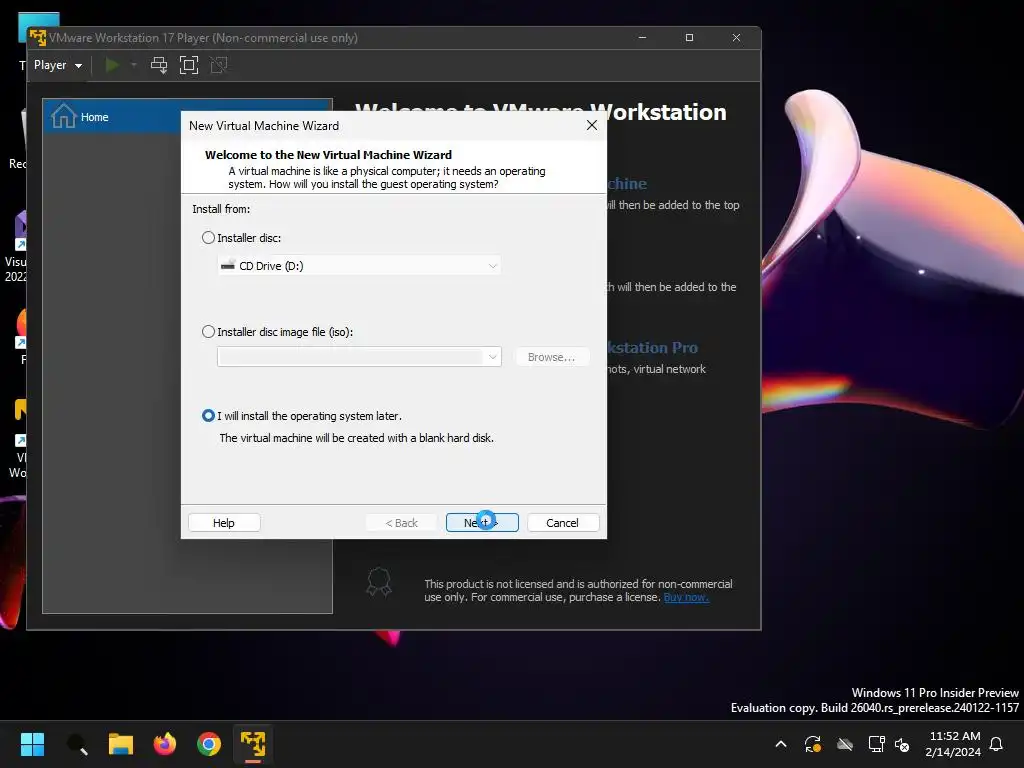Viewport: 1024px width, 768px height.
Task: Minimize the VMware Workstation Player window
Action: pyautogui.click(x=643, y=38)
